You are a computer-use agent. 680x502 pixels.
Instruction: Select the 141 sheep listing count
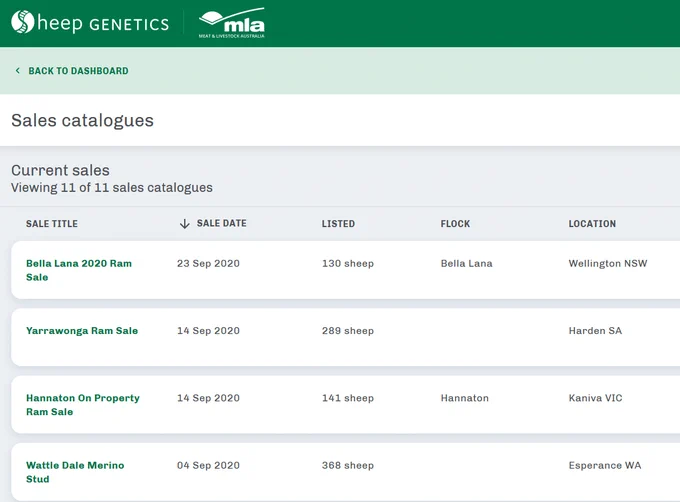348,398
